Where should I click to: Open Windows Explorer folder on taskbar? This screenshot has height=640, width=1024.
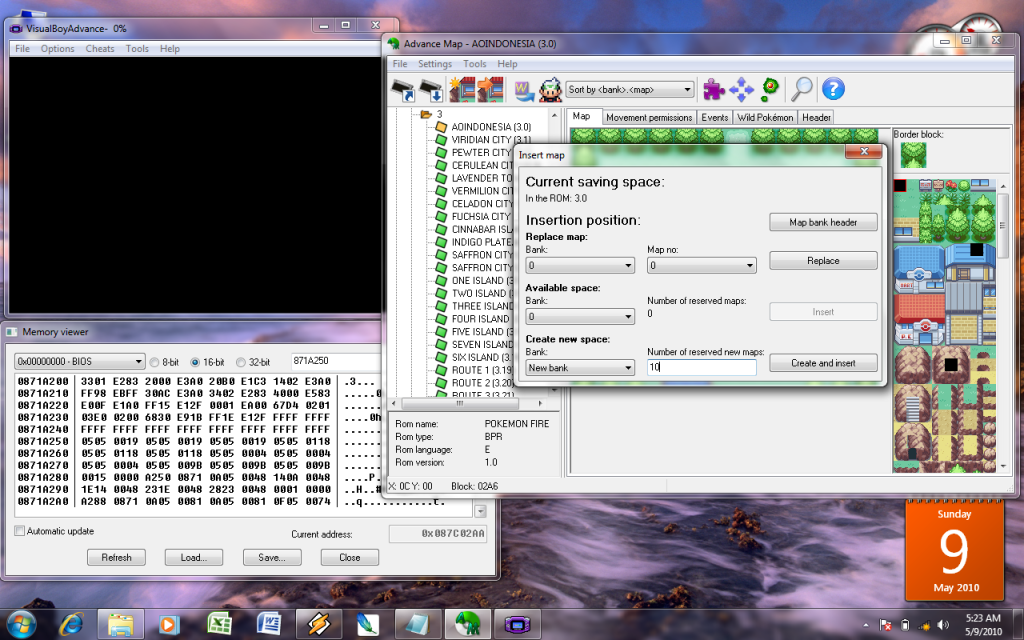coord(121,624)
